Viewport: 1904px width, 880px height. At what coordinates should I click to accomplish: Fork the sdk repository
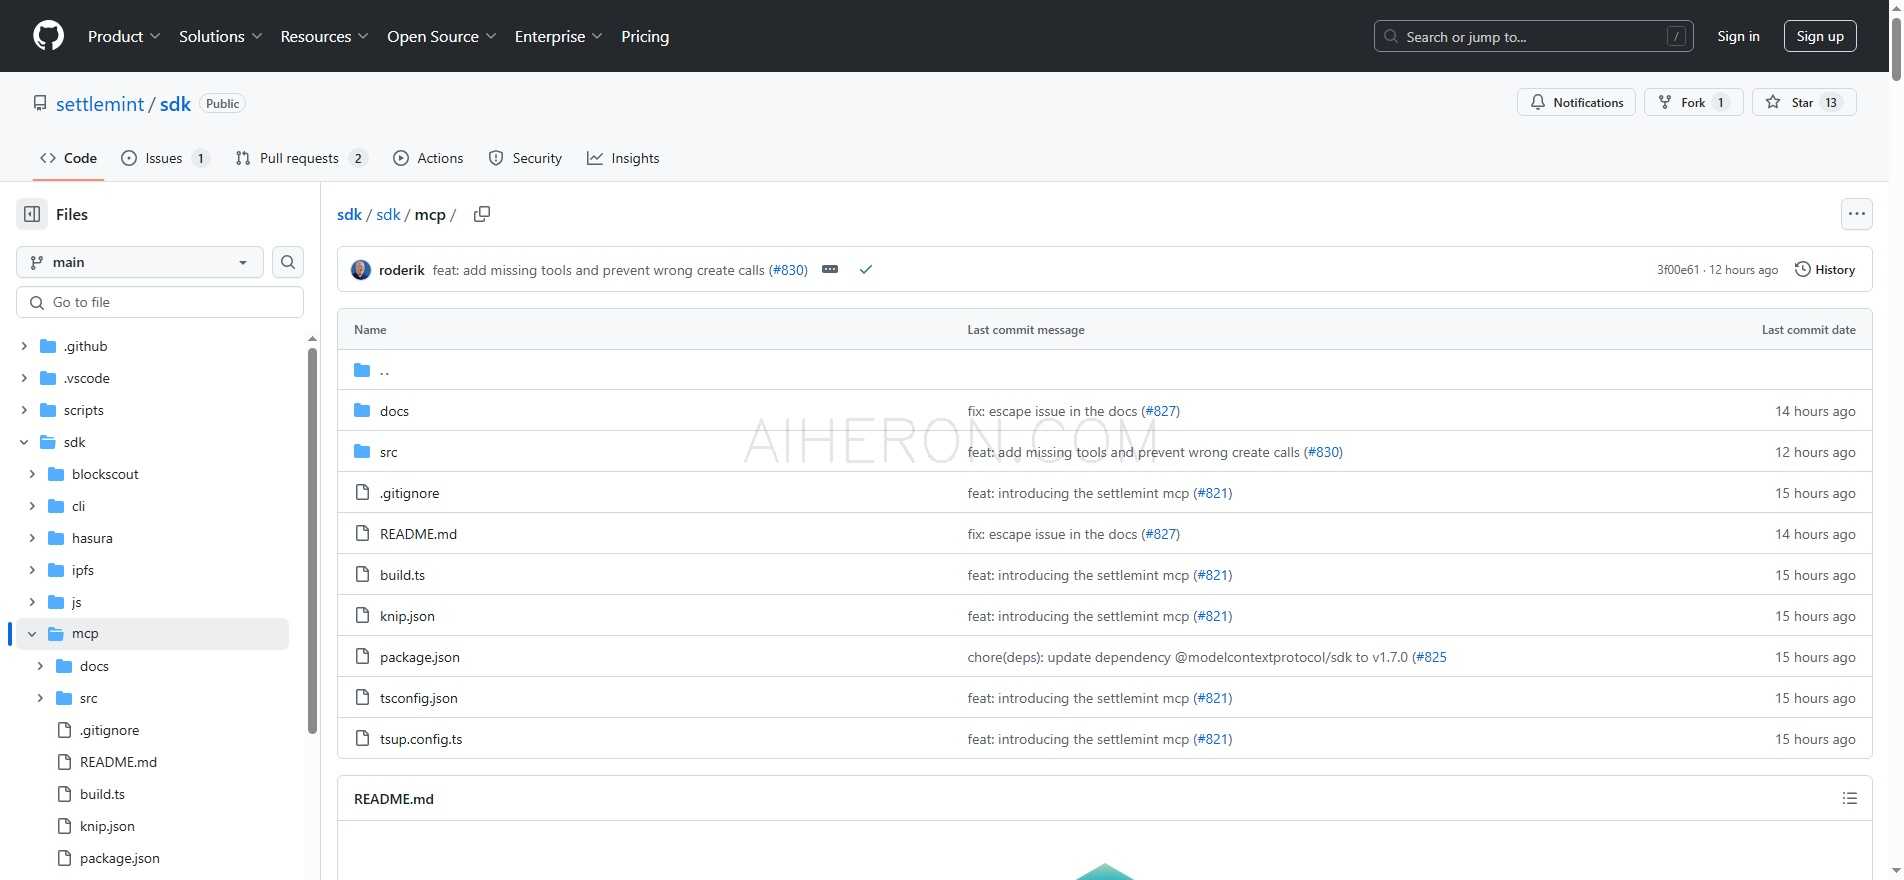click(x=1693, y=102)
